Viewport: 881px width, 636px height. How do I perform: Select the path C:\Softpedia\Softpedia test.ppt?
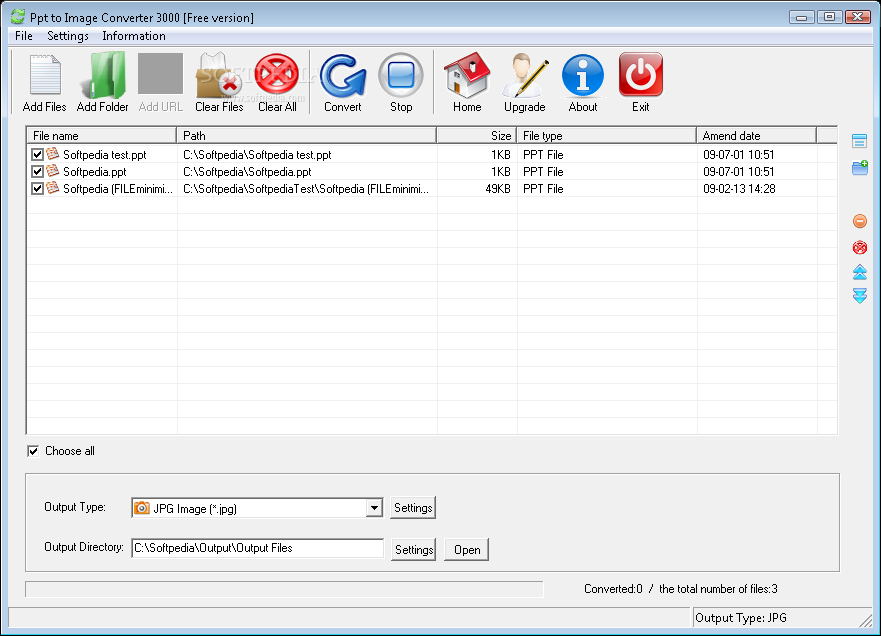(x=257, y=155)
